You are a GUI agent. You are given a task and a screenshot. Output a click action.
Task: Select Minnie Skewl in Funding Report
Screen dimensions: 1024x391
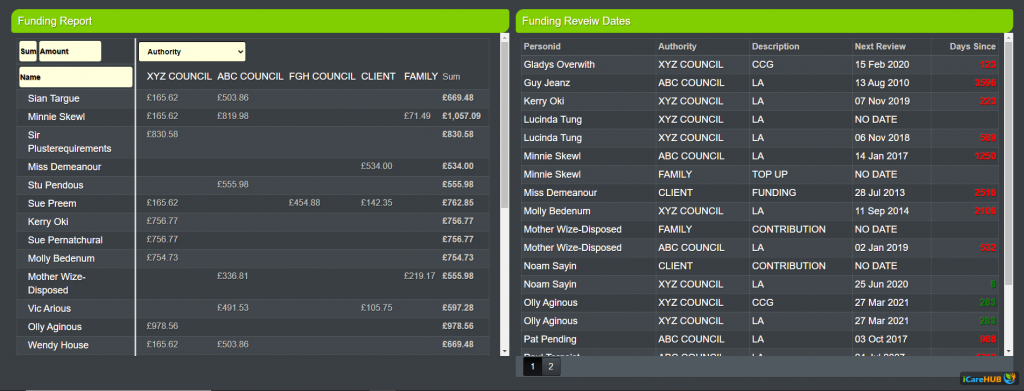coord(57,117)
